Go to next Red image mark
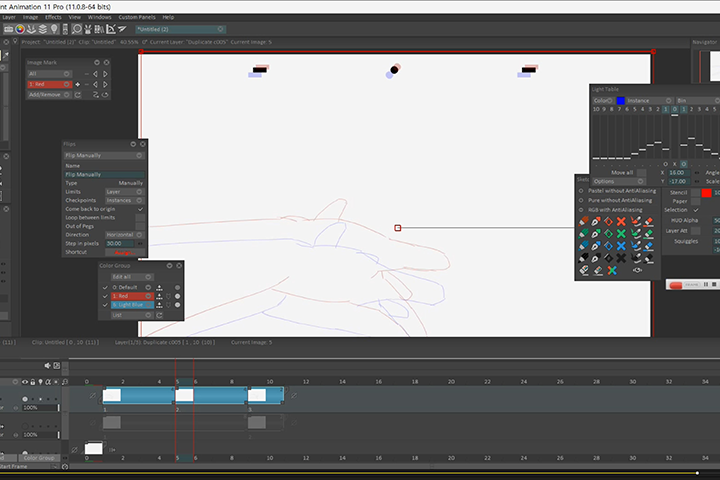The width and height of the screenshot is (720, 480). (x=105, y=85)
